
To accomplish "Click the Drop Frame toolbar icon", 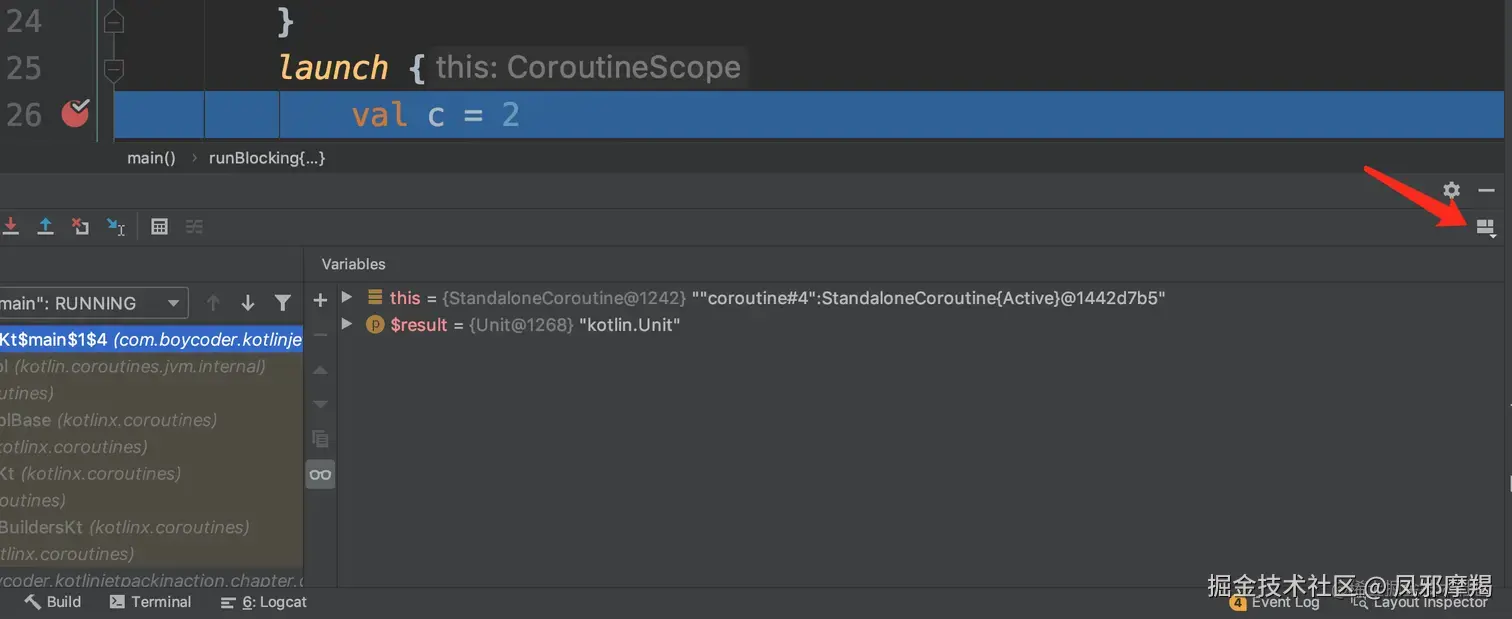I will tap(80, 227).
